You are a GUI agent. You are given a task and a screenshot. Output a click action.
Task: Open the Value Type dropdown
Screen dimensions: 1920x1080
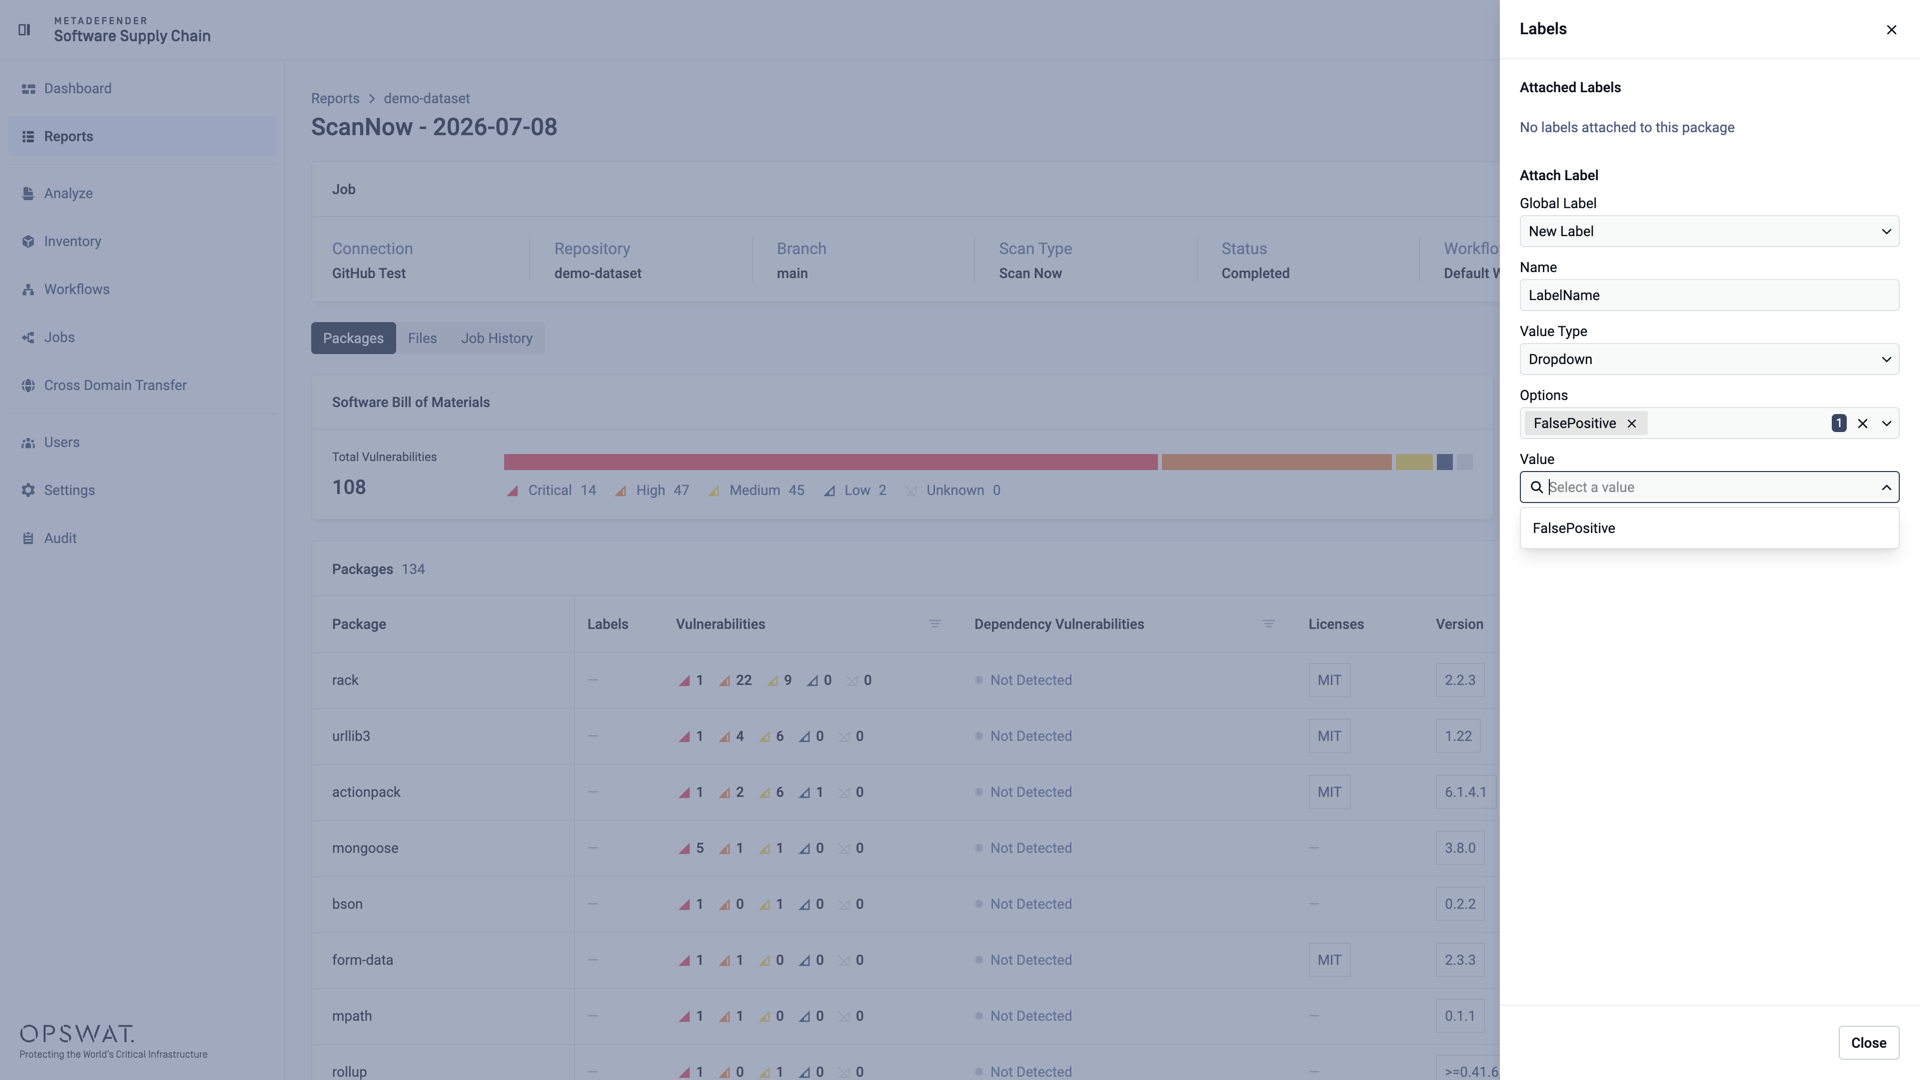point(1709,360)
